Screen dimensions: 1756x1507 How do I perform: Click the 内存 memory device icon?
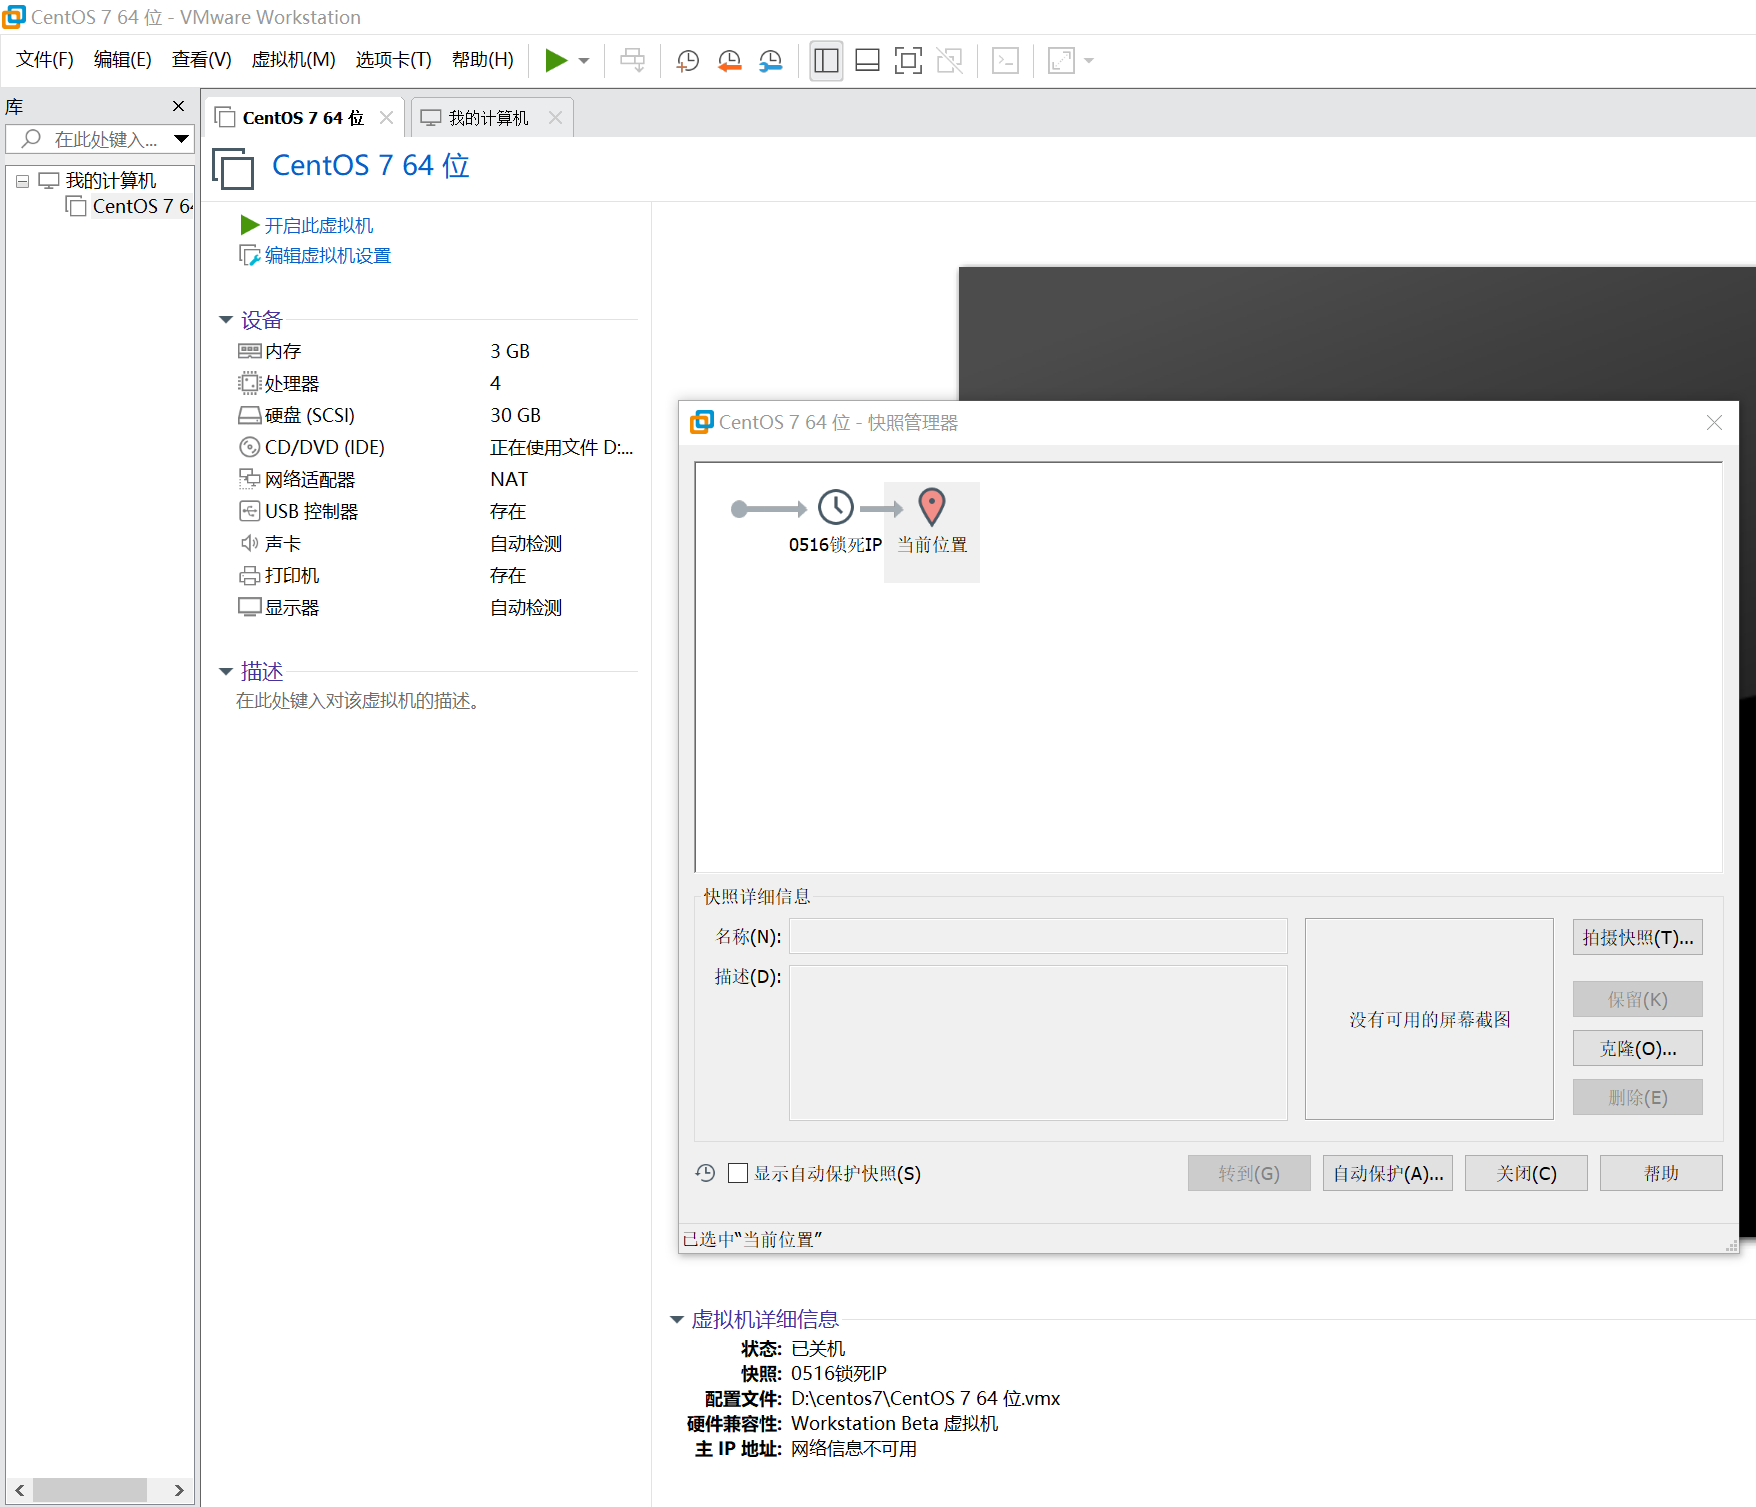[250, 351]
